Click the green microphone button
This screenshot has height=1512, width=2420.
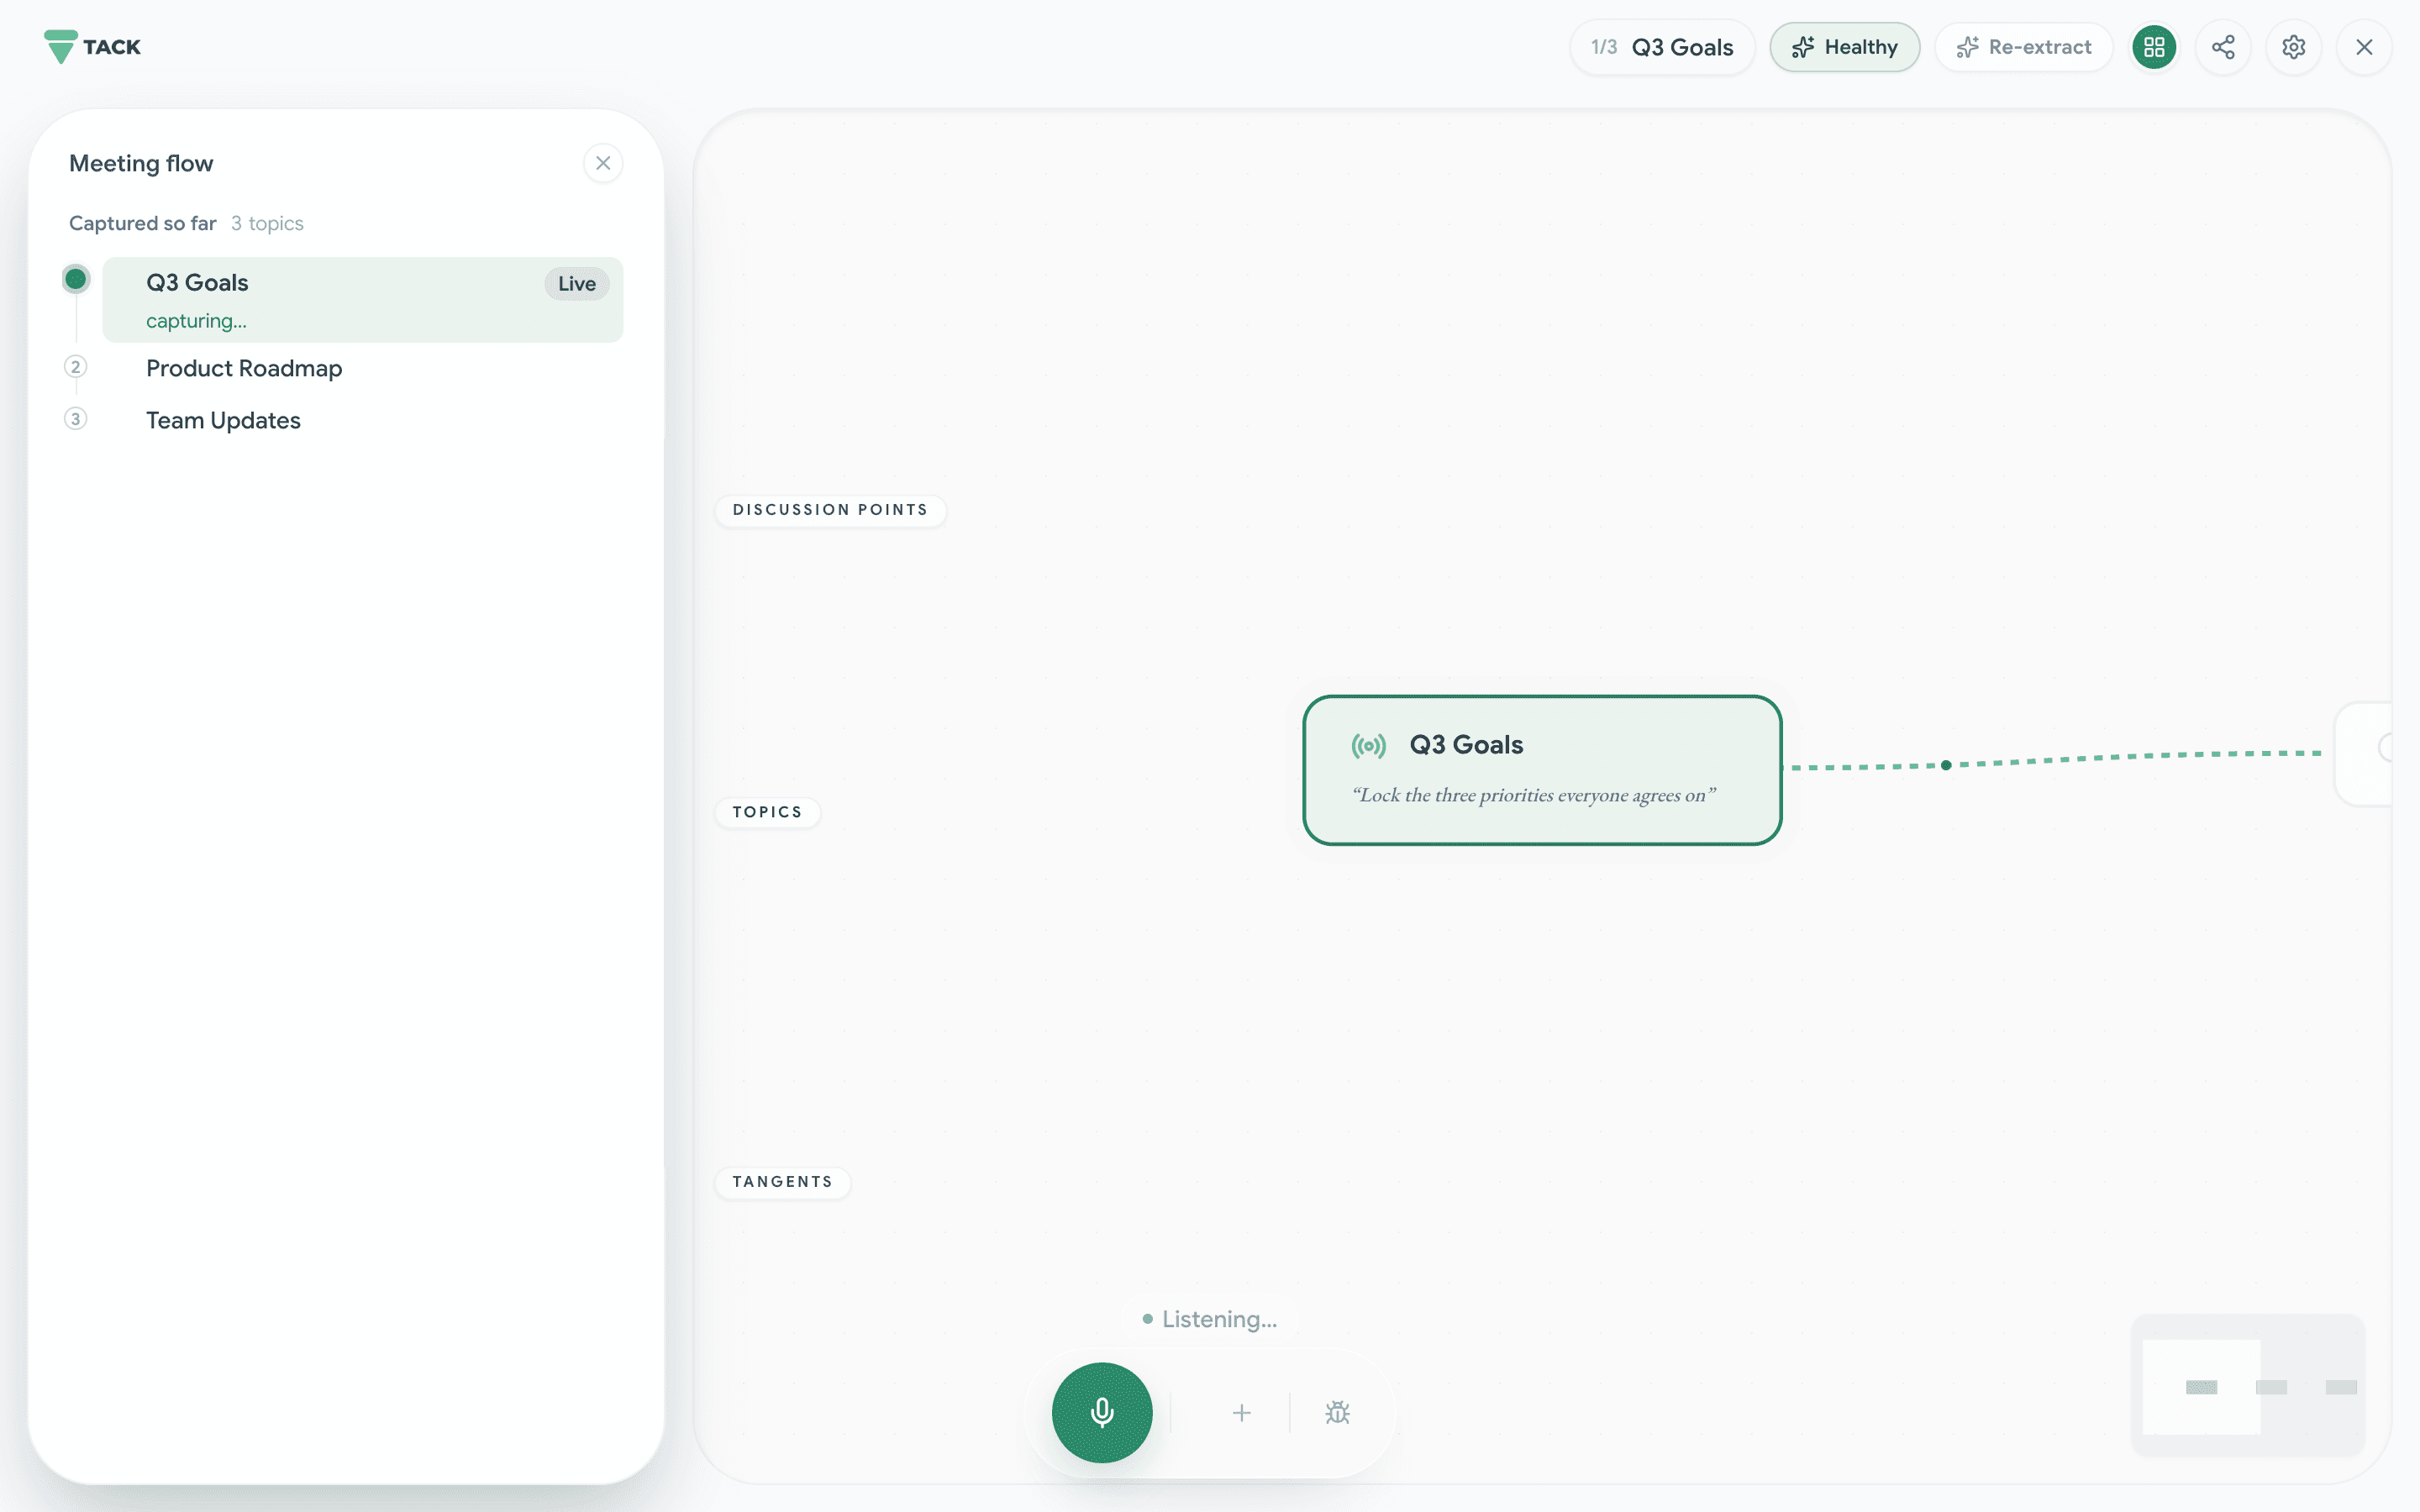[1102, 1412]
